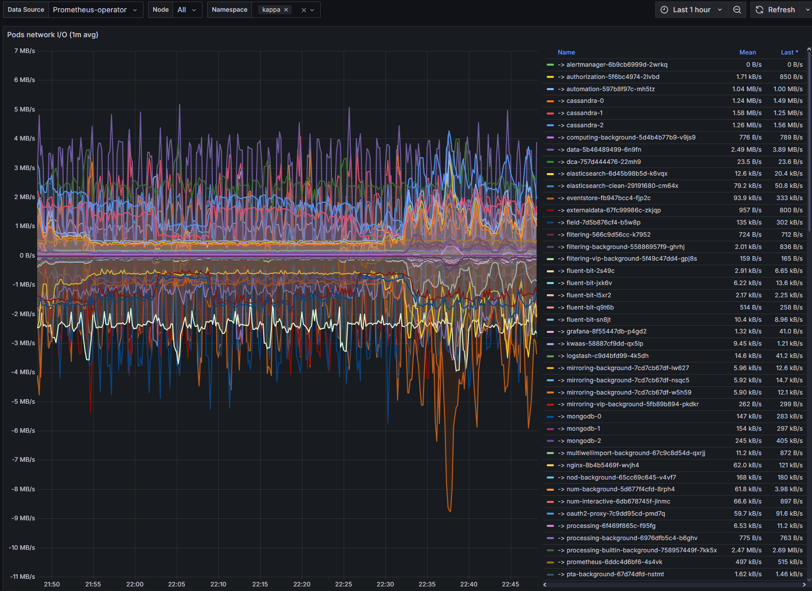The image size is (812, 592).
Task: Click the elasticsearch-clean series color swatch
Action: [550, 186]
